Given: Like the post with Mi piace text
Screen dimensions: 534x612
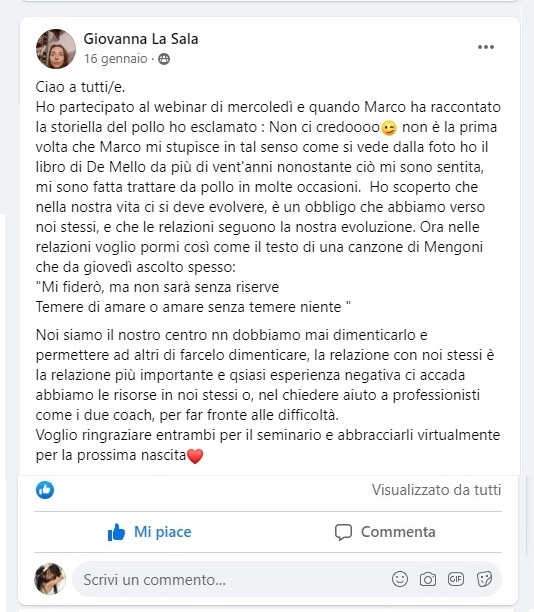Looking at the screenshot, I should 163,532.
